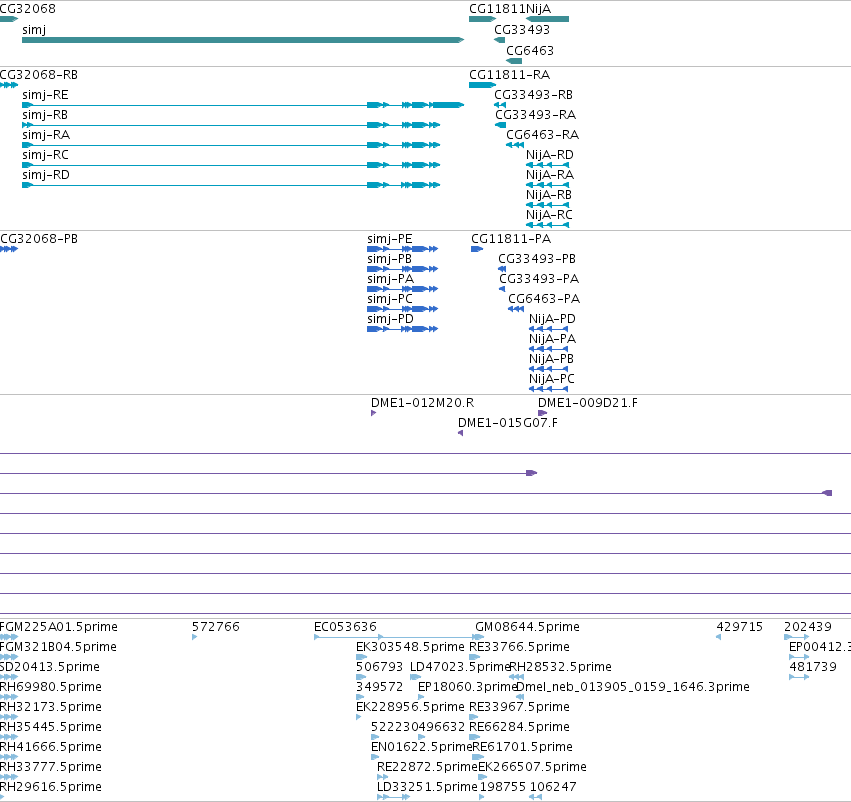Select RE33766.5prime EST
This screenshot has height=802, width=851.
pyautogui.click(x=475, y=657)
